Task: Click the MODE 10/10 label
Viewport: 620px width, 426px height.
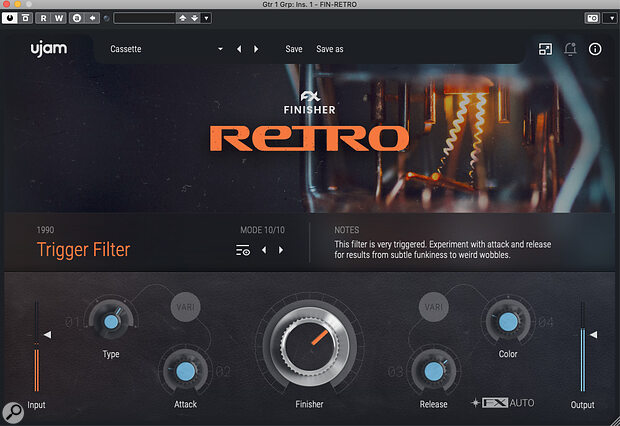Action: point(262,230)
